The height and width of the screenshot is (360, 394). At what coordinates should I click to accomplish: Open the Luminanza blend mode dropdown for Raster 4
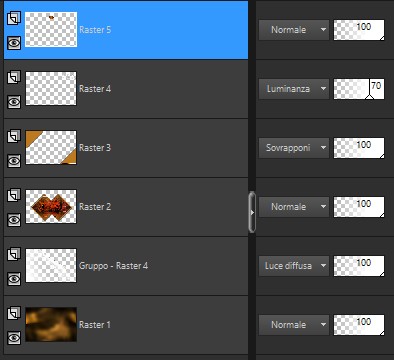(294, 89)
